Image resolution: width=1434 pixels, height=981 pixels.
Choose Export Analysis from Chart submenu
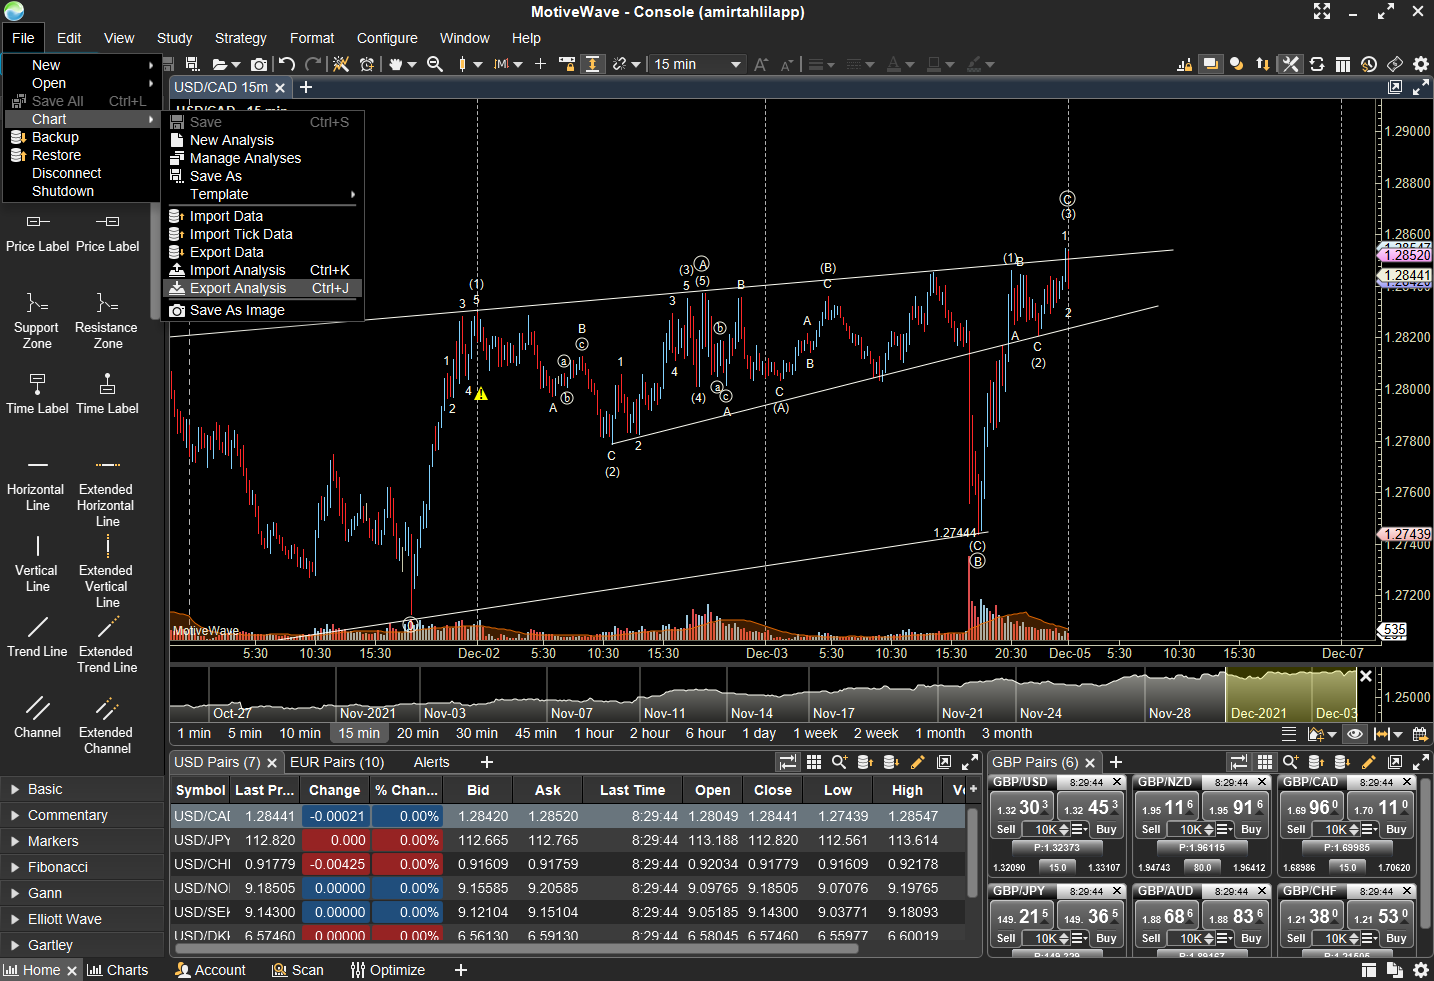[263, 288]
